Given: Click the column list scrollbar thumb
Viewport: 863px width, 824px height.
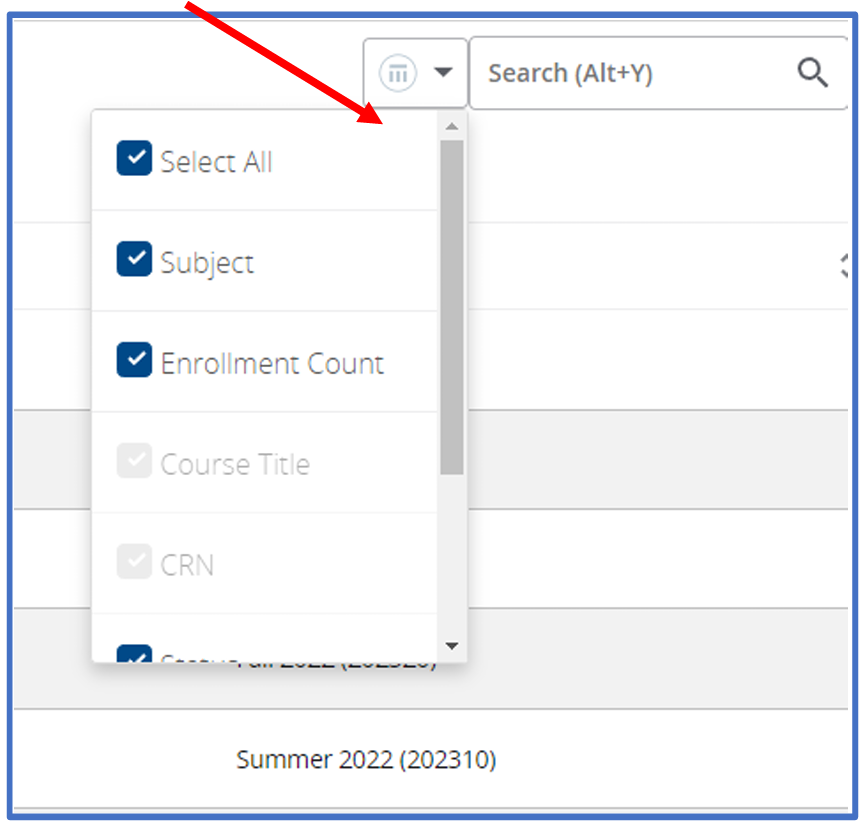Looking at the screenshot, I should point(452,305).
